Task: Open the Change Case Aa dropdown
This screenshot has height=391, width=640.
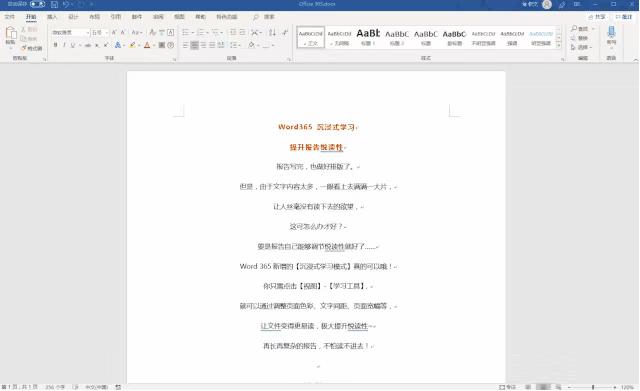Action: [x=137, y=32]
